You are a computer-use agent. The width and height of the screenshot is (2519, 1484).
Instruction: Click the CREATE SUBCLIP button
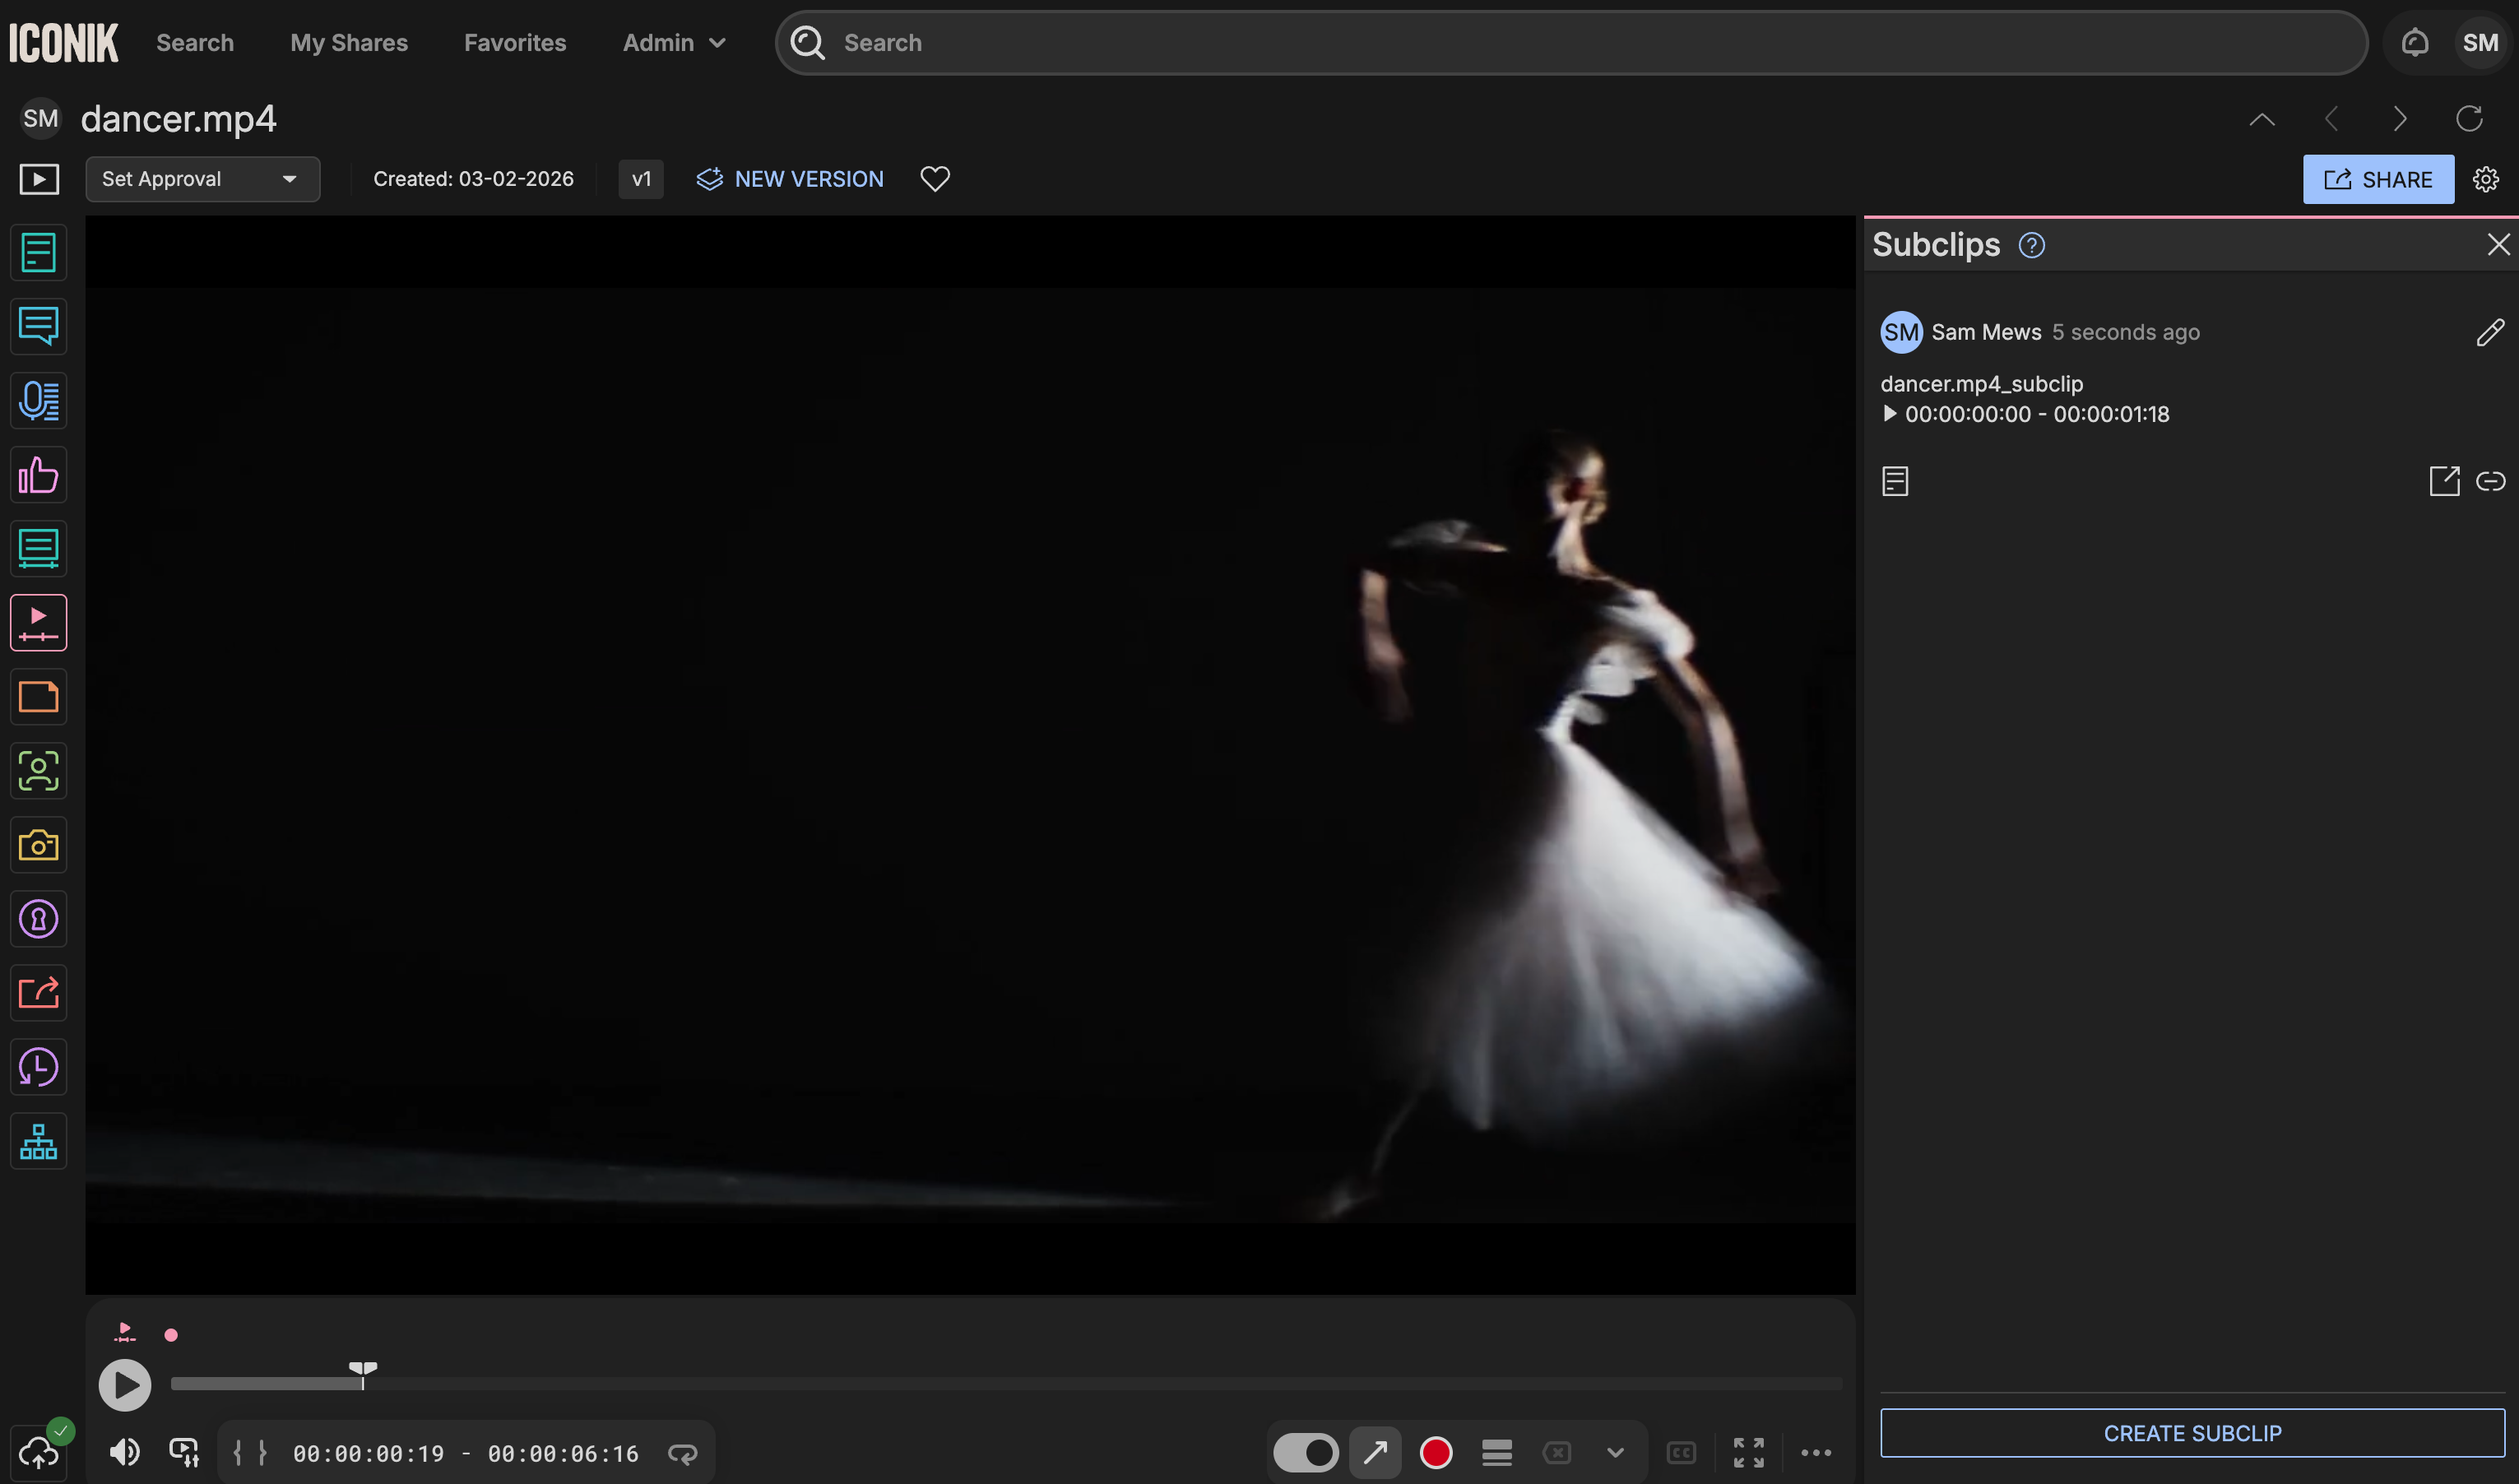pyautogui.click(x=2192, y=1433)
